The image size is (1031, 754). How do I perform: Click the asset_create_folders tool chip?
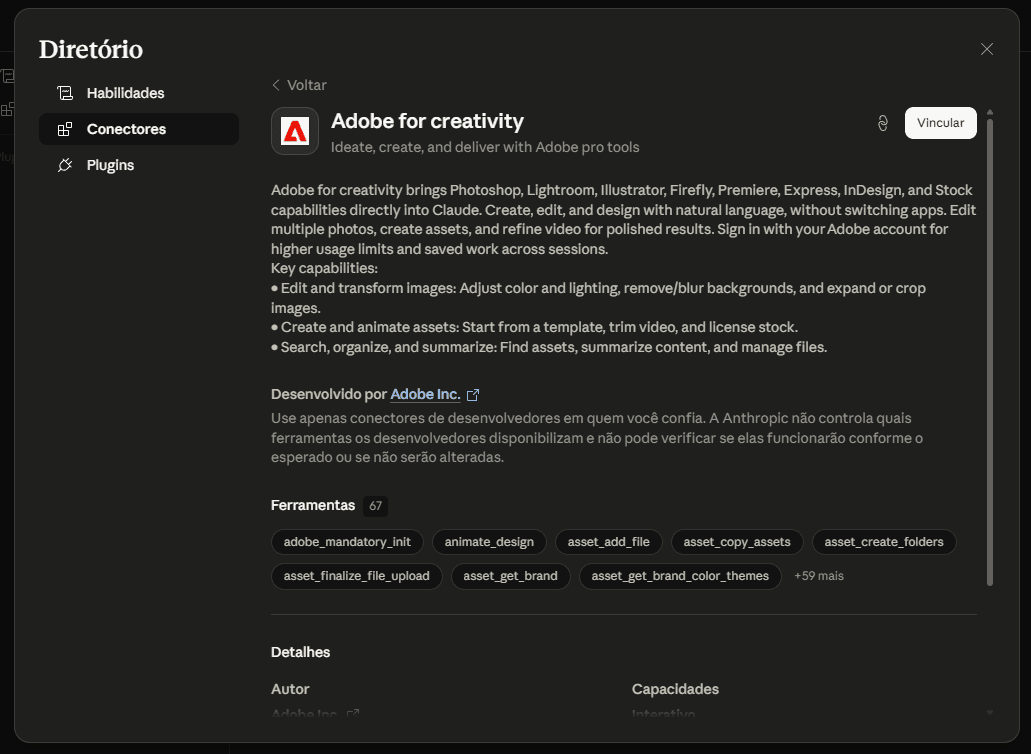(884, 542)
